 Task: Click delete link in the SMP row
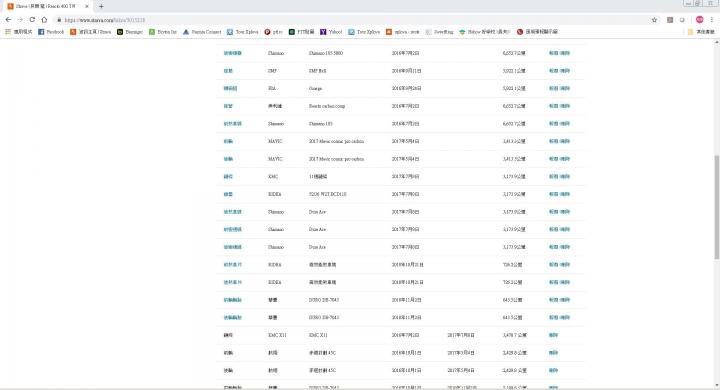click(565, 71)
